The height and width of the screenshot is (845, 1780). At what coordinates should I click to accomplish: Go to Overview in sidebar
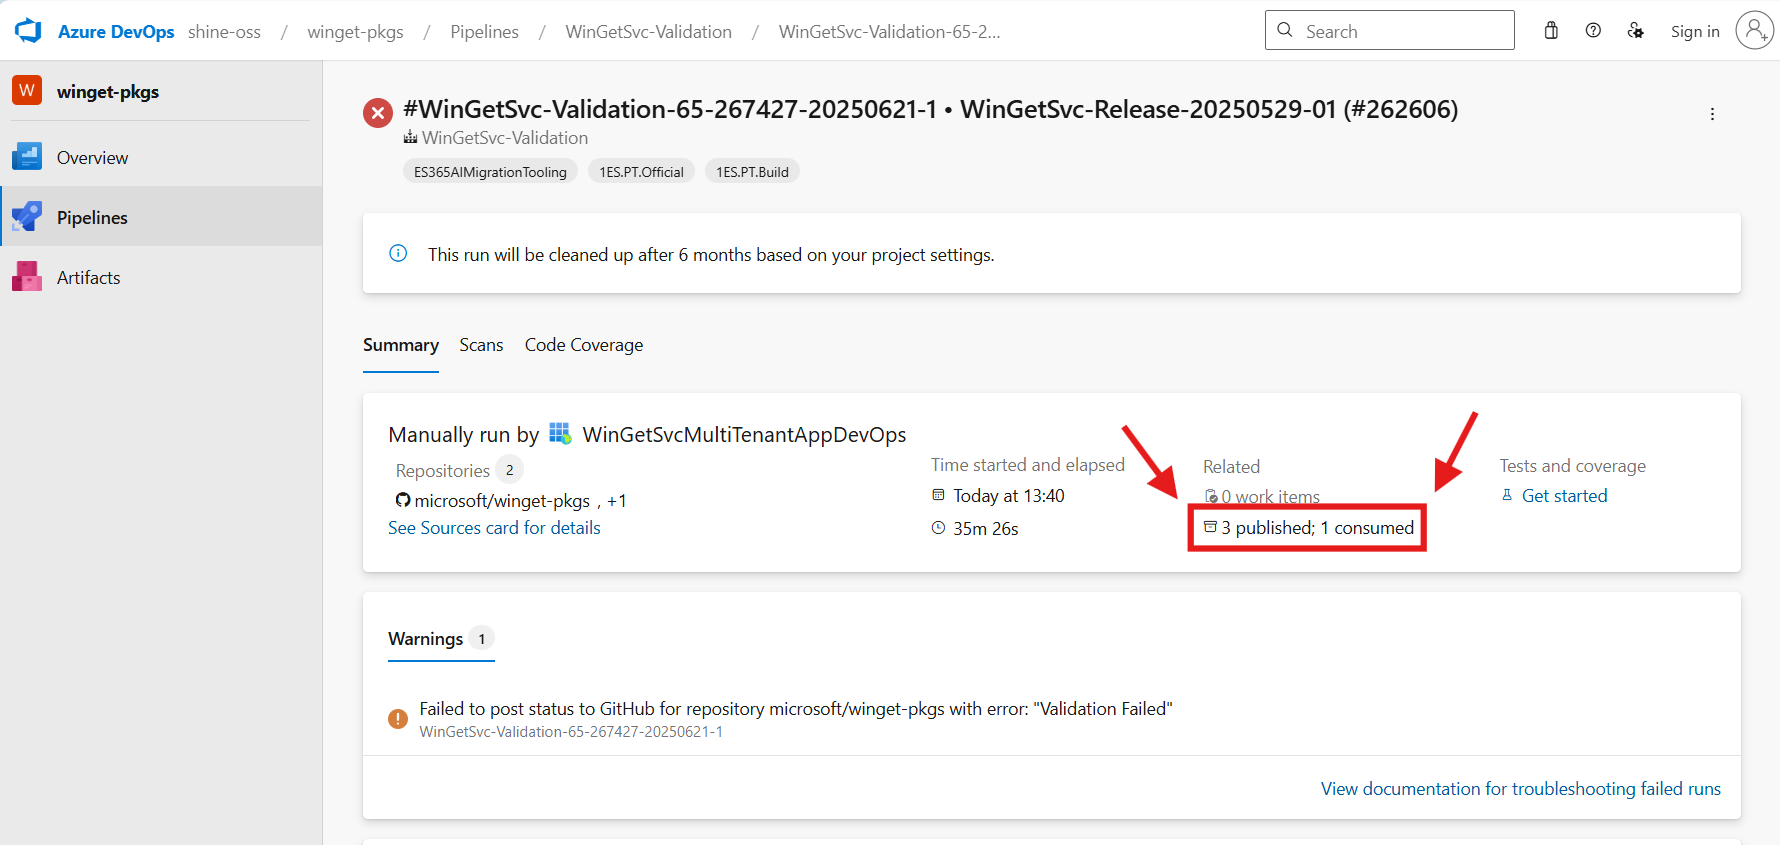[161, 157]
